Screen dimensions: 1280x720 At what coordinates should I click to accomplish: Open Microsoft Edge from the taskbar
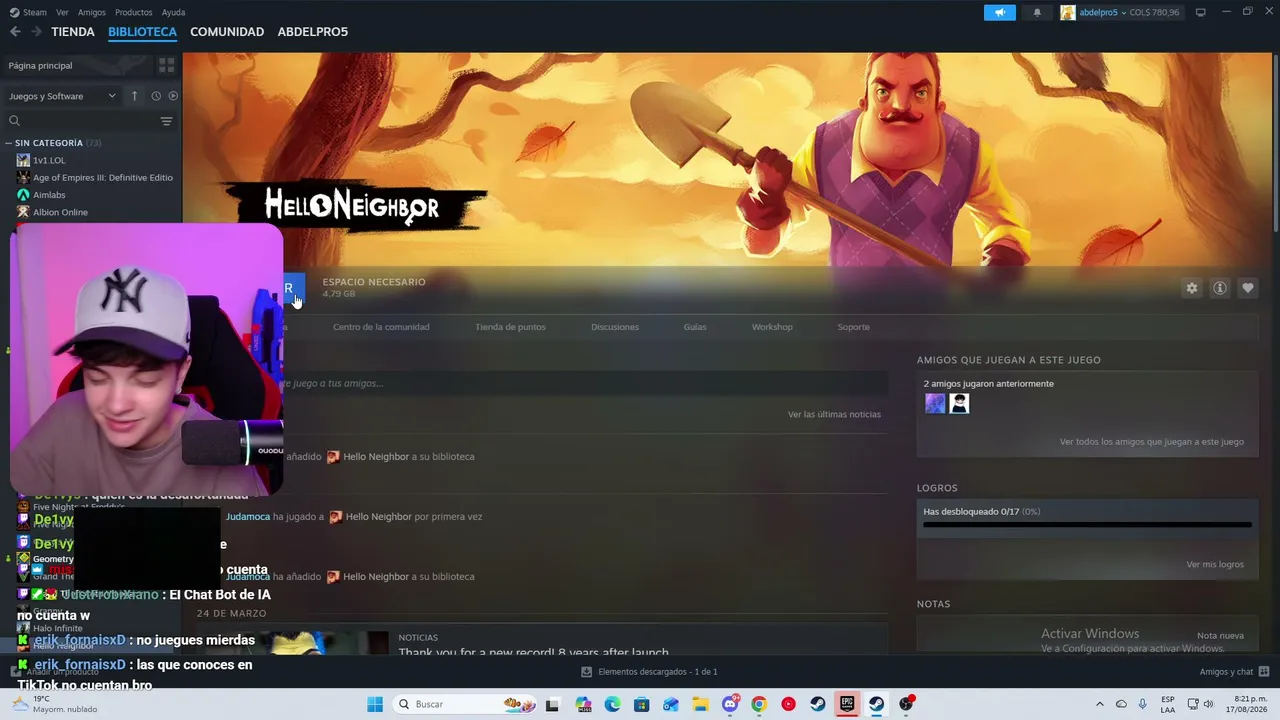(x=612, y=704)
